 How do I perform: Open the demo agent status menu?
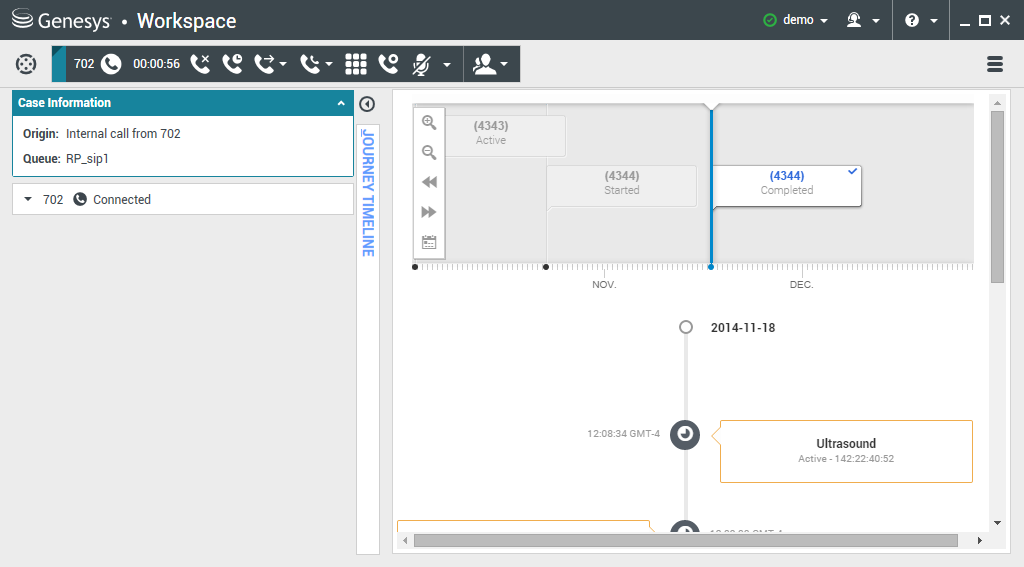pyautogui.click(x=796, y=20)
